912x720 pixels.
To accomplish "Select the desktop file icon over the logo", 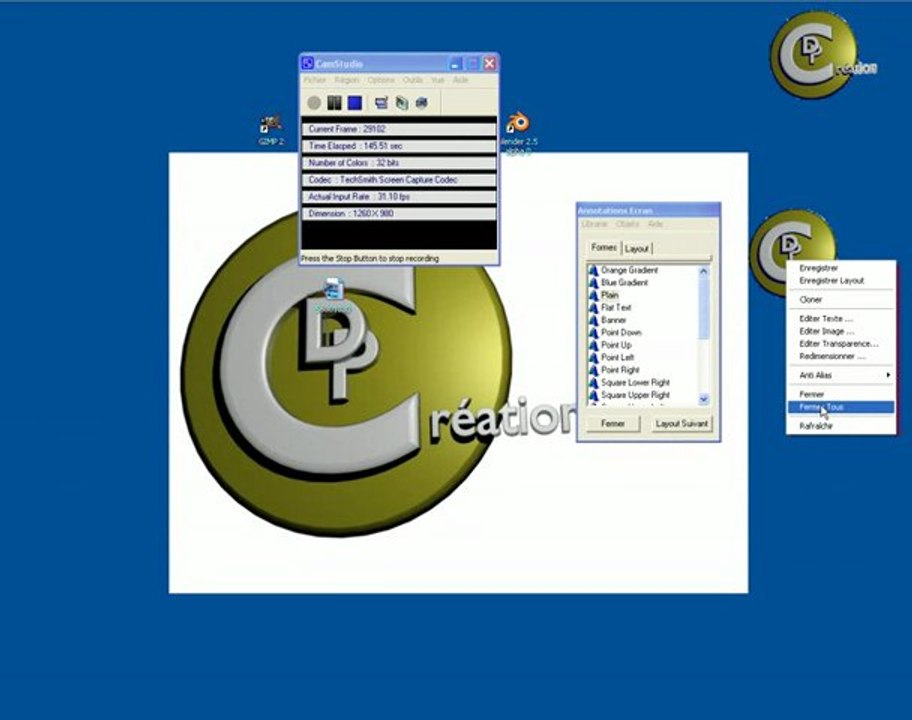I will (333, 295).
